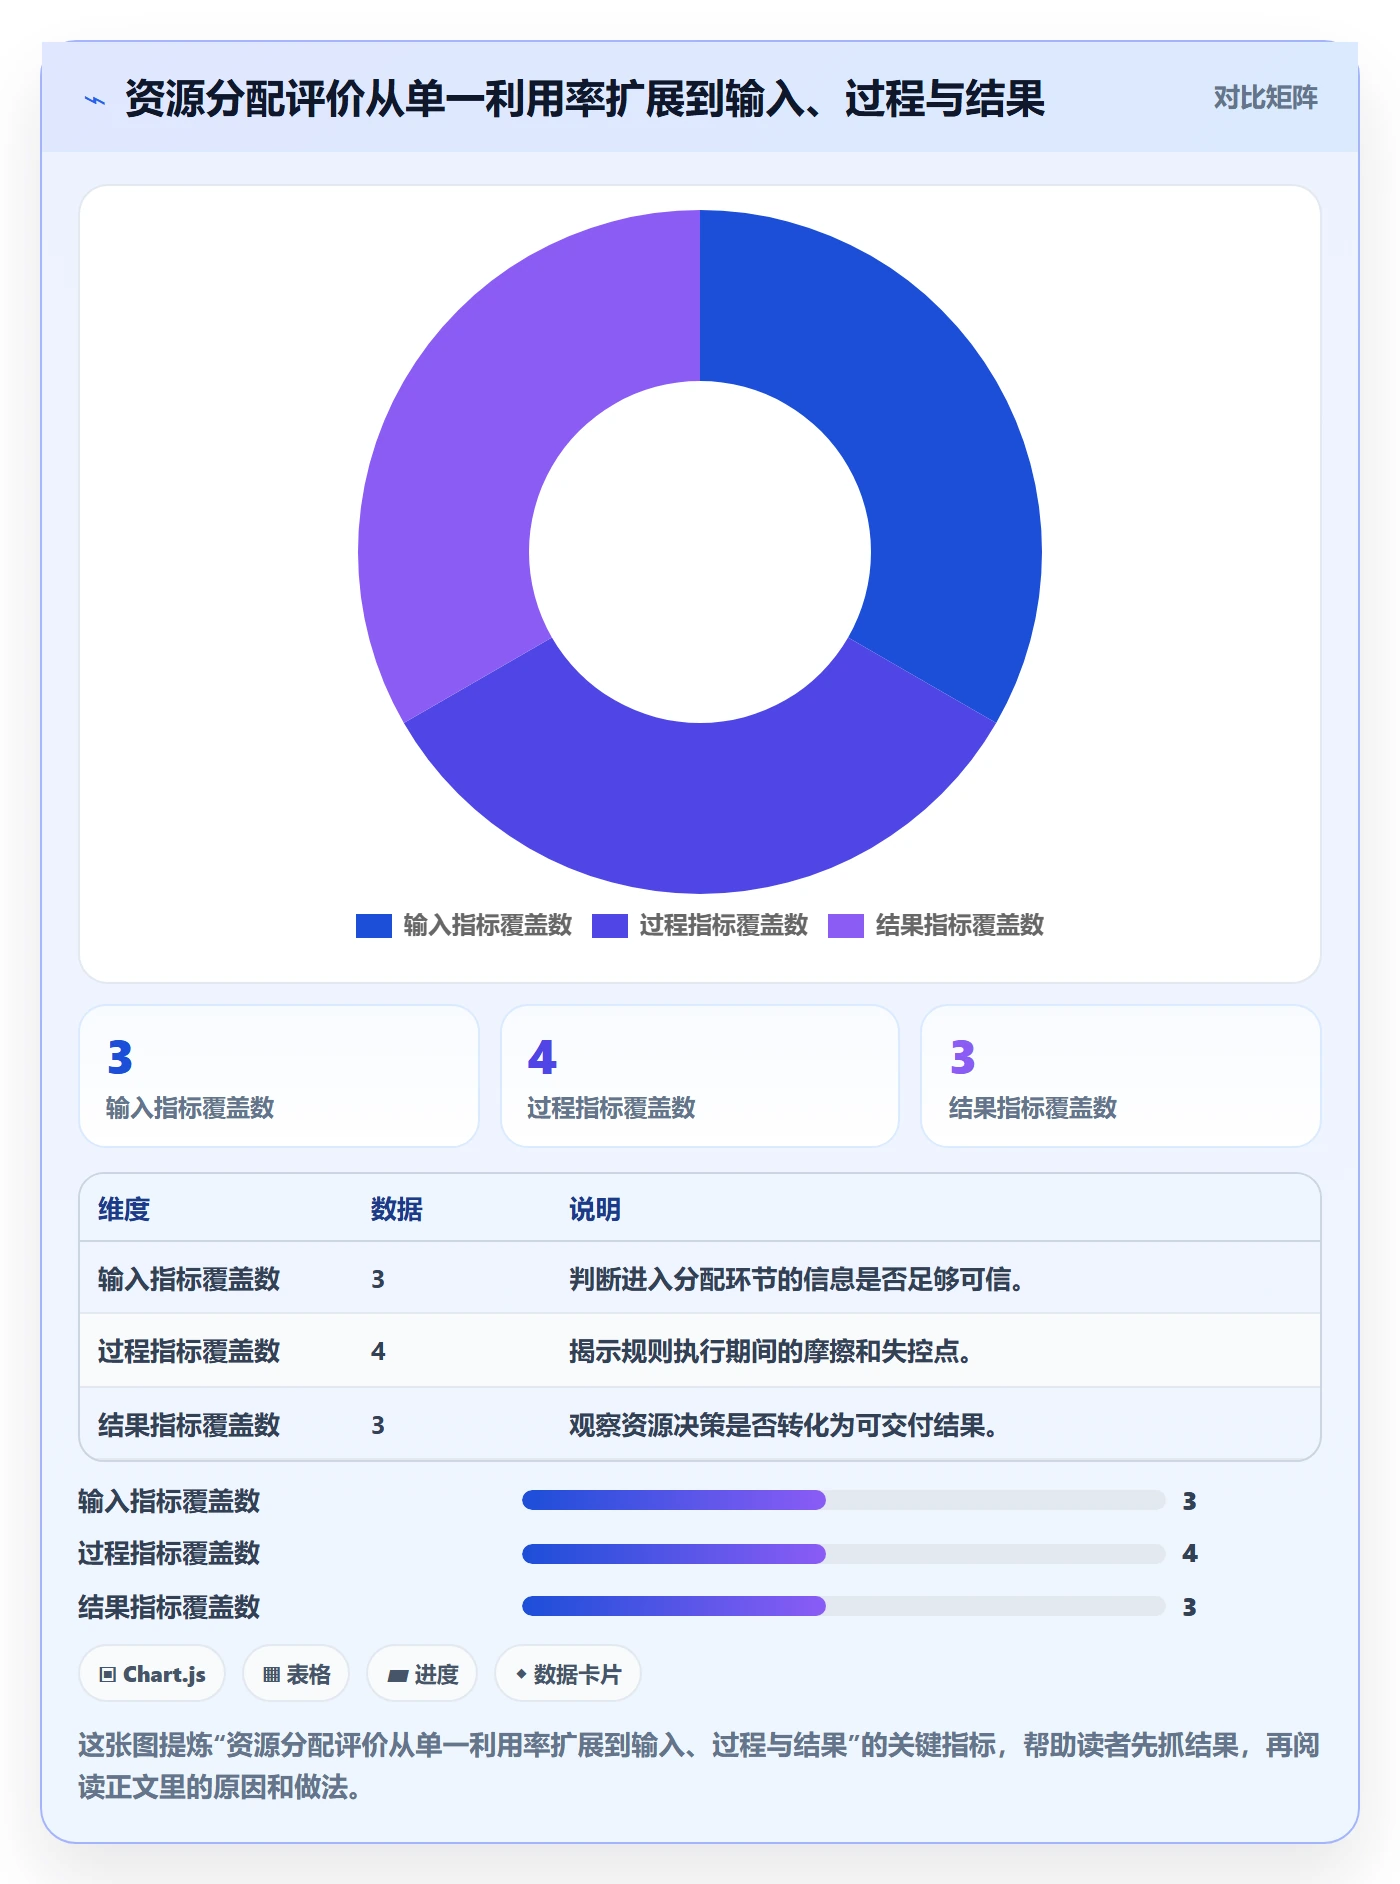This screenshot has height=1884, width=1400.
Task: Click the summary paragraph starting 这张图提炼
Action: click(699, 1766)
